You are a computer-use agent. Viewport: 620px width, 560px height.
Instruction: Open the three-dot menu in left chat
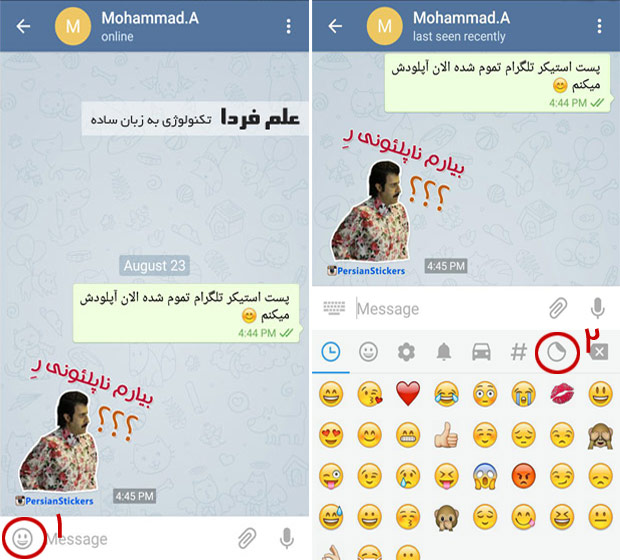point(289,26)
